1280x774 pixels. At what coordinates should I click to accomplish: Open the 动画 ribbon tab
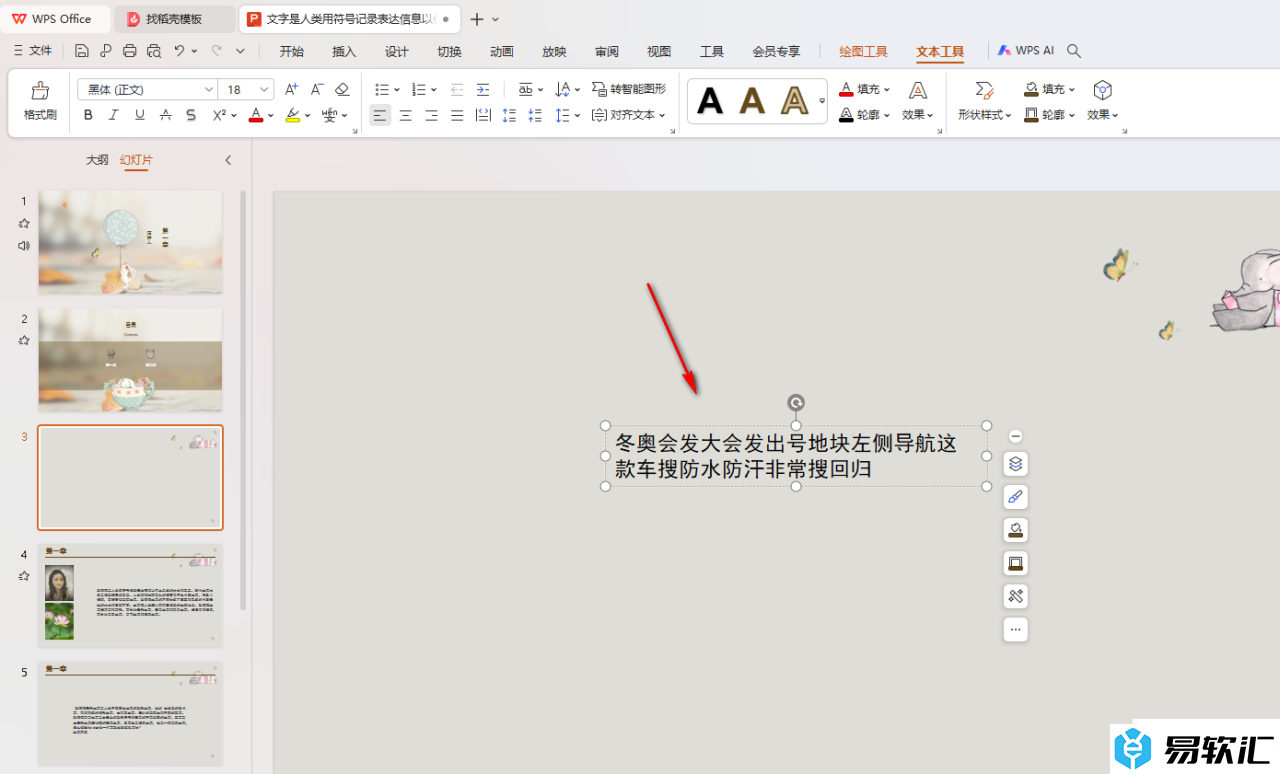502,51
